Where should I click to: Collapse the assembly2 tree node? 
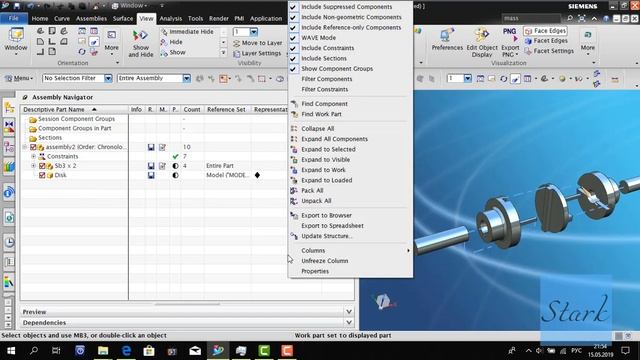(x=25, y=147)
